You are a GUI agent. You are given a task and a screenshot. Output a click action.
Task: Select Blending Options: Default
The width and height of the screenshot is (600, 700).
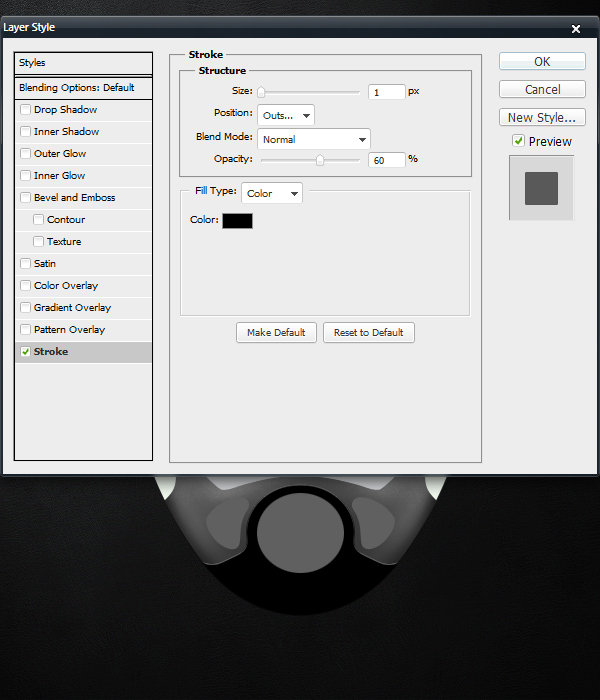click(x=83, y=88)
